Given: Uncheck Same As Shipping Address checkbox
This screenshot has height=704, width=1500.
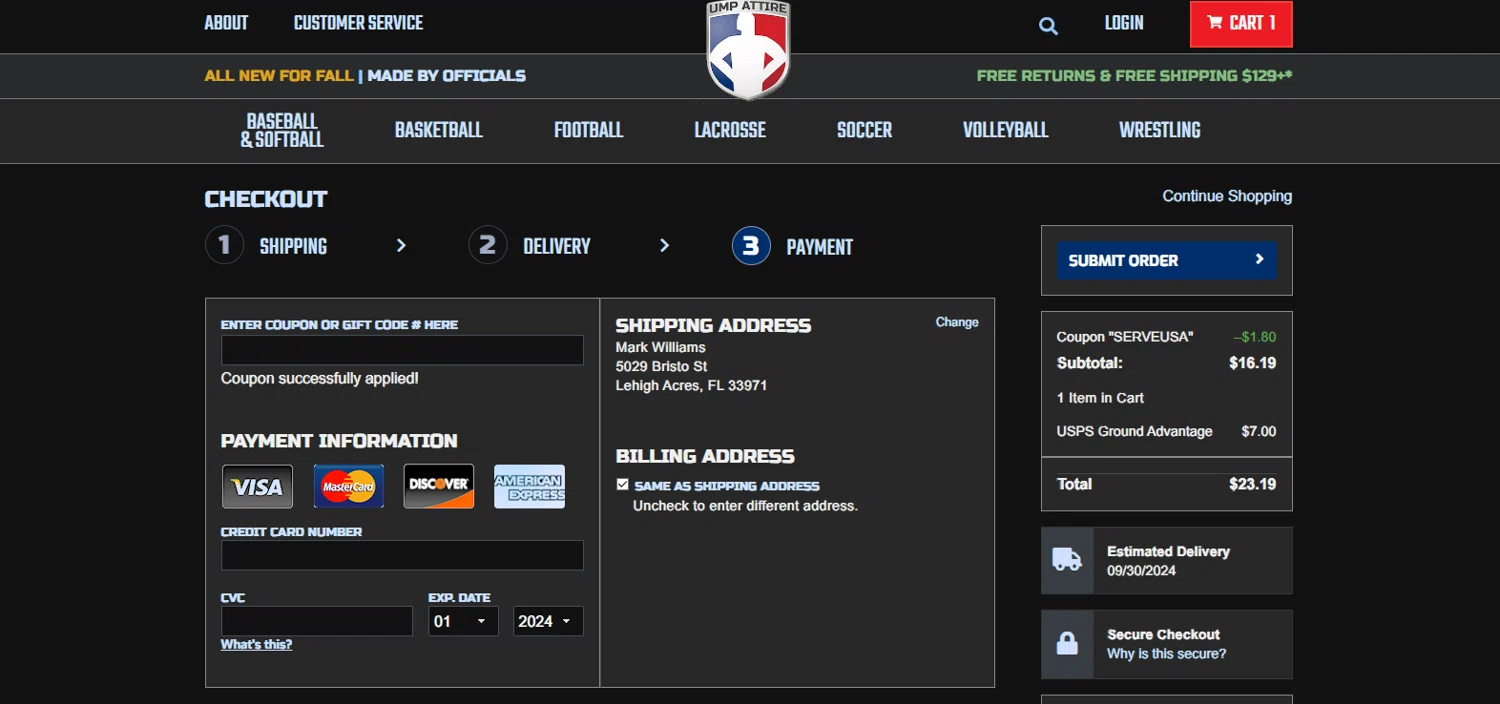Looking at the screenshot, I should [x=623, y=485].
